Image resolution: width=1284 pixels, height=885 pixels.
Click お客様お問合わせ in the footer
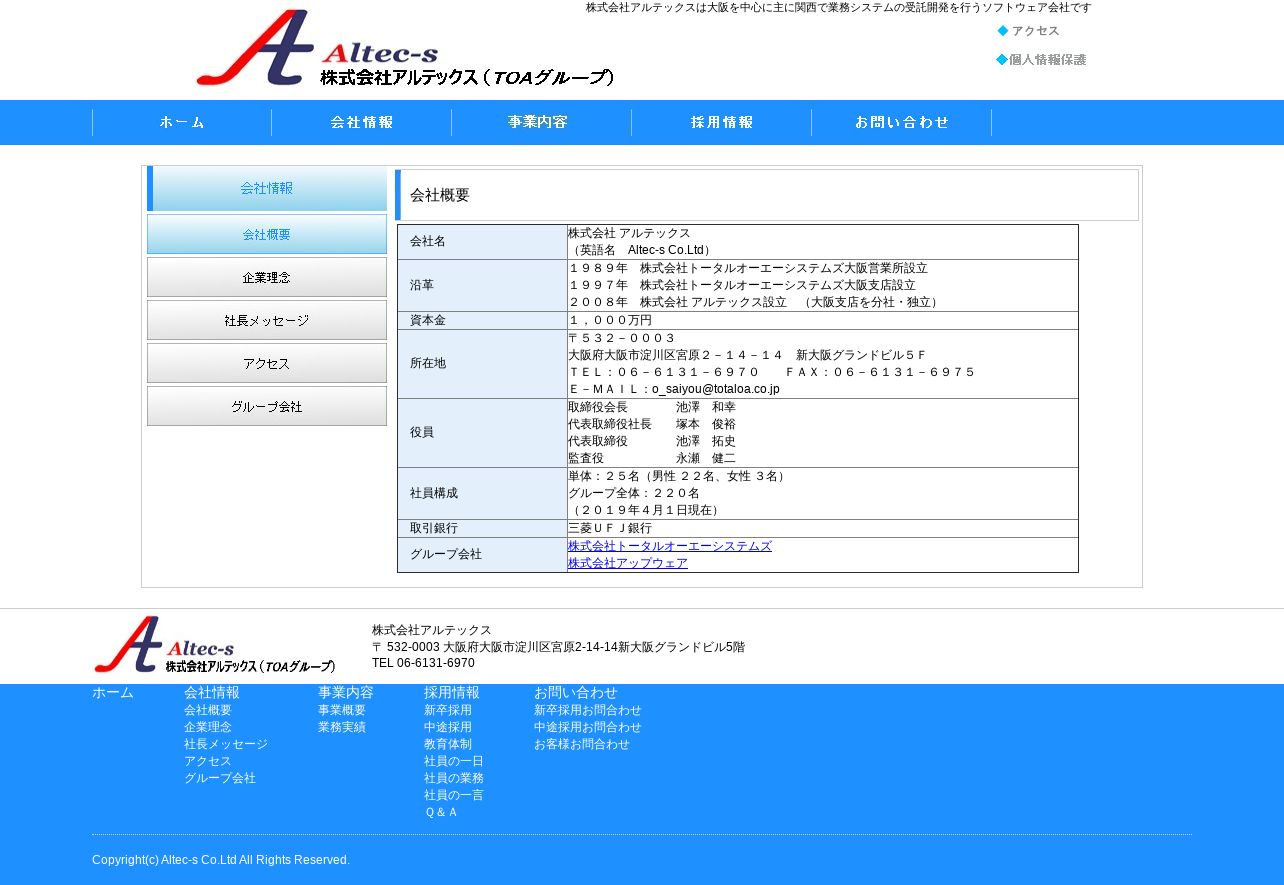pyautogui.click(x=582, y=744)
